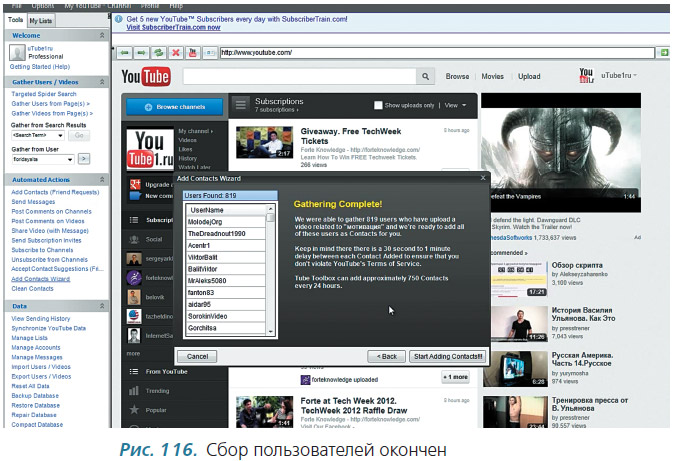Image resolution: width=676 pixels, height=461 pixels.
Task: Click the Trending bar chart icon
Action: [134, 391]
